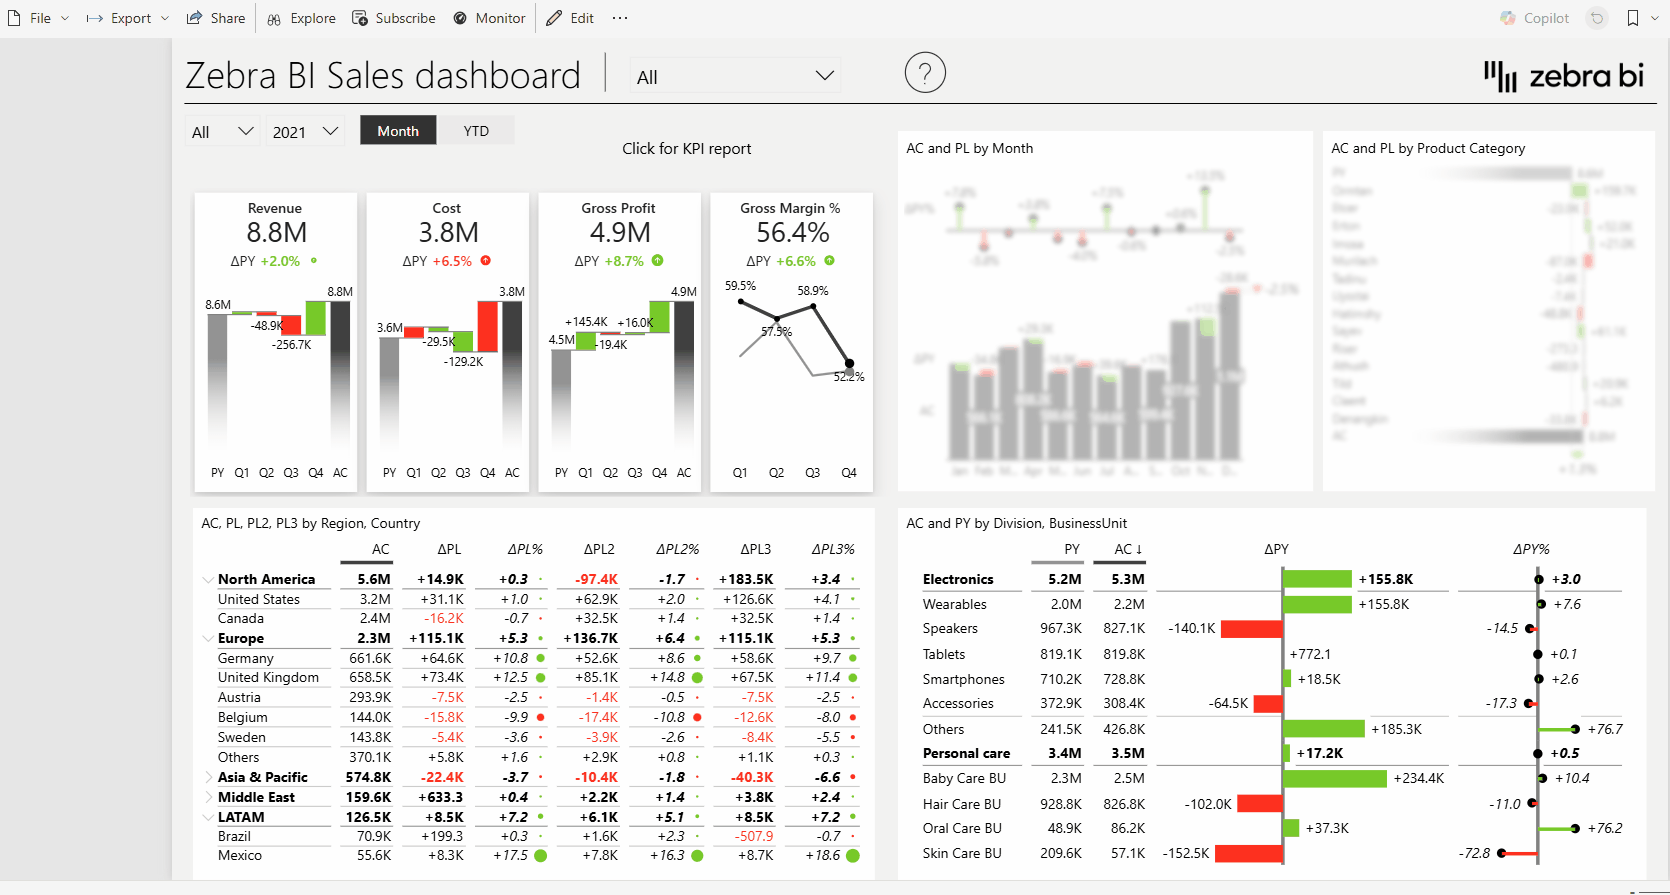Select the Month view toggle
Viewport: 1670px width, 895px height.
pyautogui.click(x=398, y=131)
